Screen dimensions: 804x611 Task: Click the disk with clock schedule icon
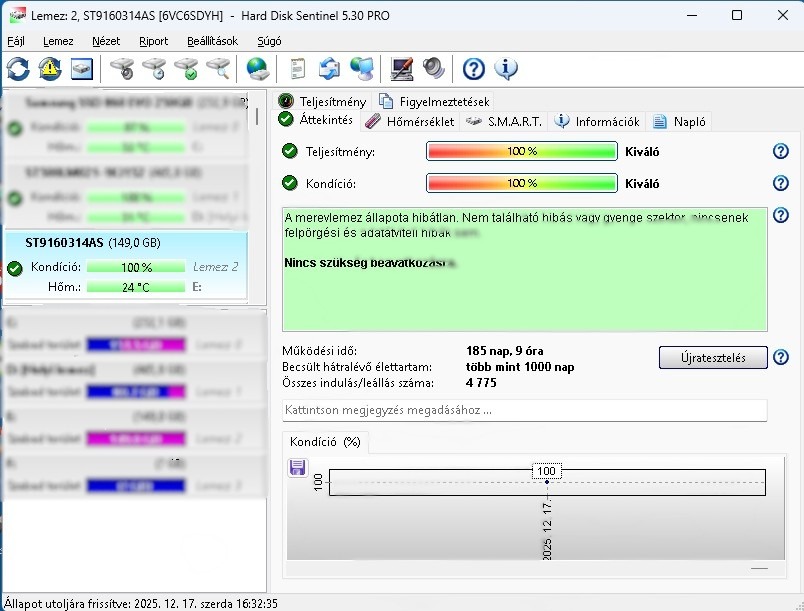[x=154, y=69]
